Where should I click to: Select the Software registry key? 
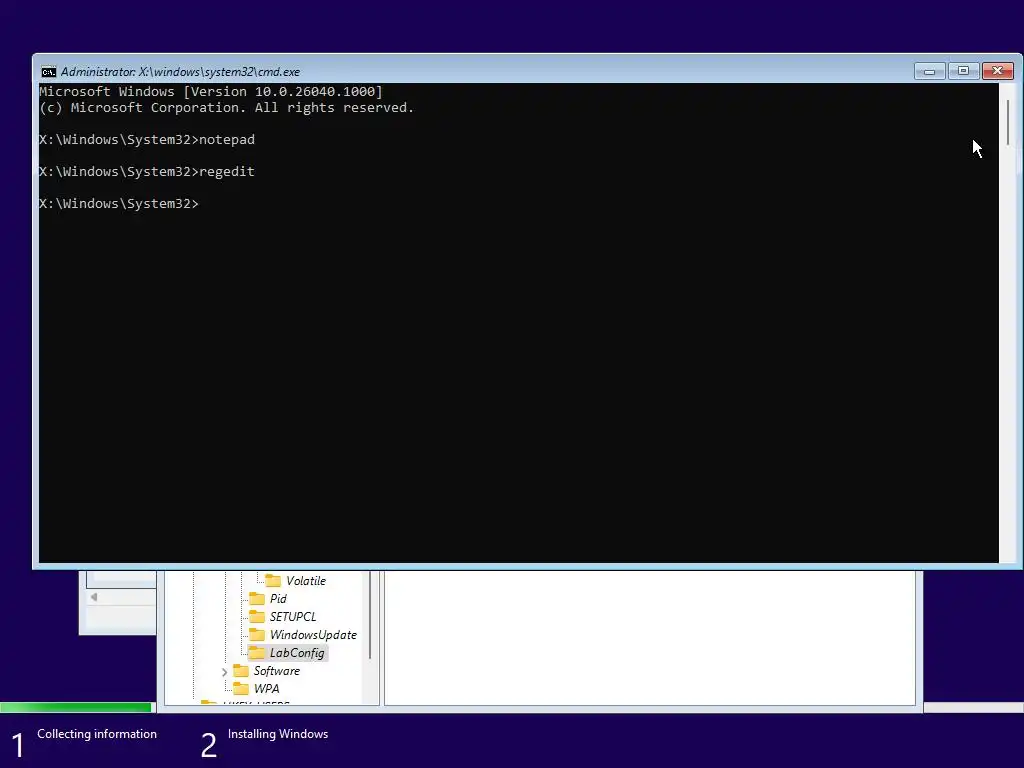276,671
